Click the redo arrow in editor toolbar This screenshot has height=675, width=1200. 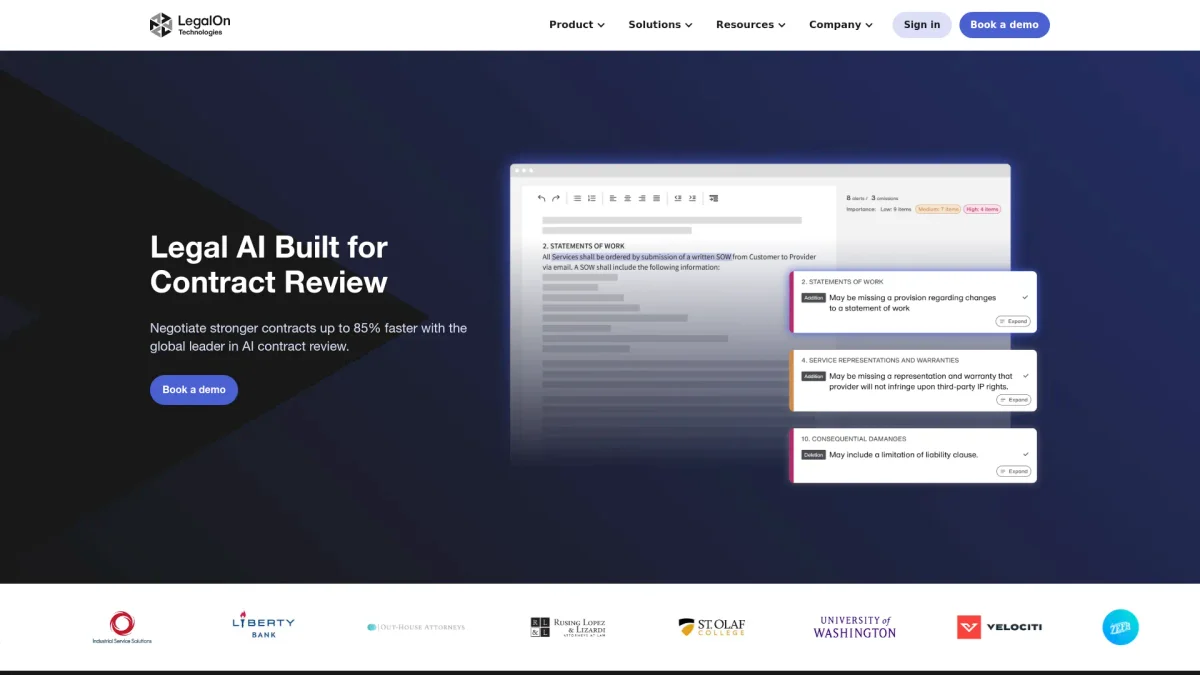(x=556, y=198)
